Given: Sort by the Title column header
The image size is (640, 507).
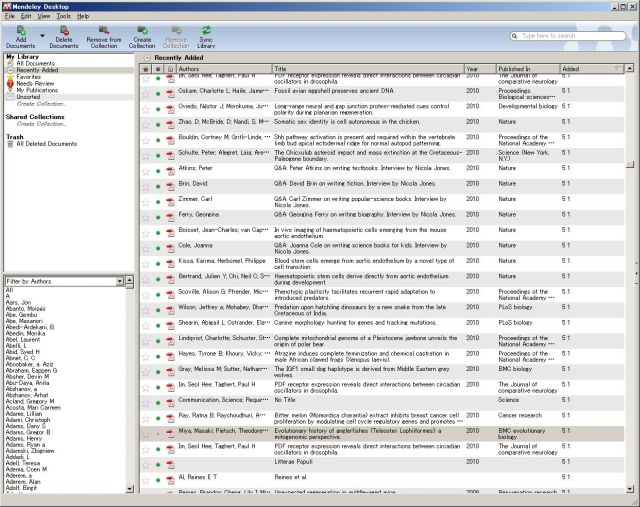Looking at the screenshot, I should pos(368,69).
